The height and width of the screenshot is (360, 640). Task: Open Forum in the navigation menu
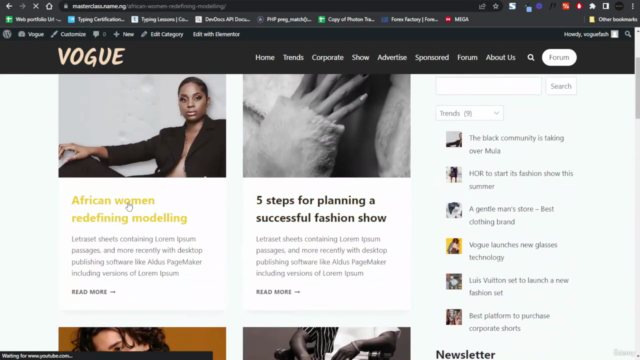(467, 58)
